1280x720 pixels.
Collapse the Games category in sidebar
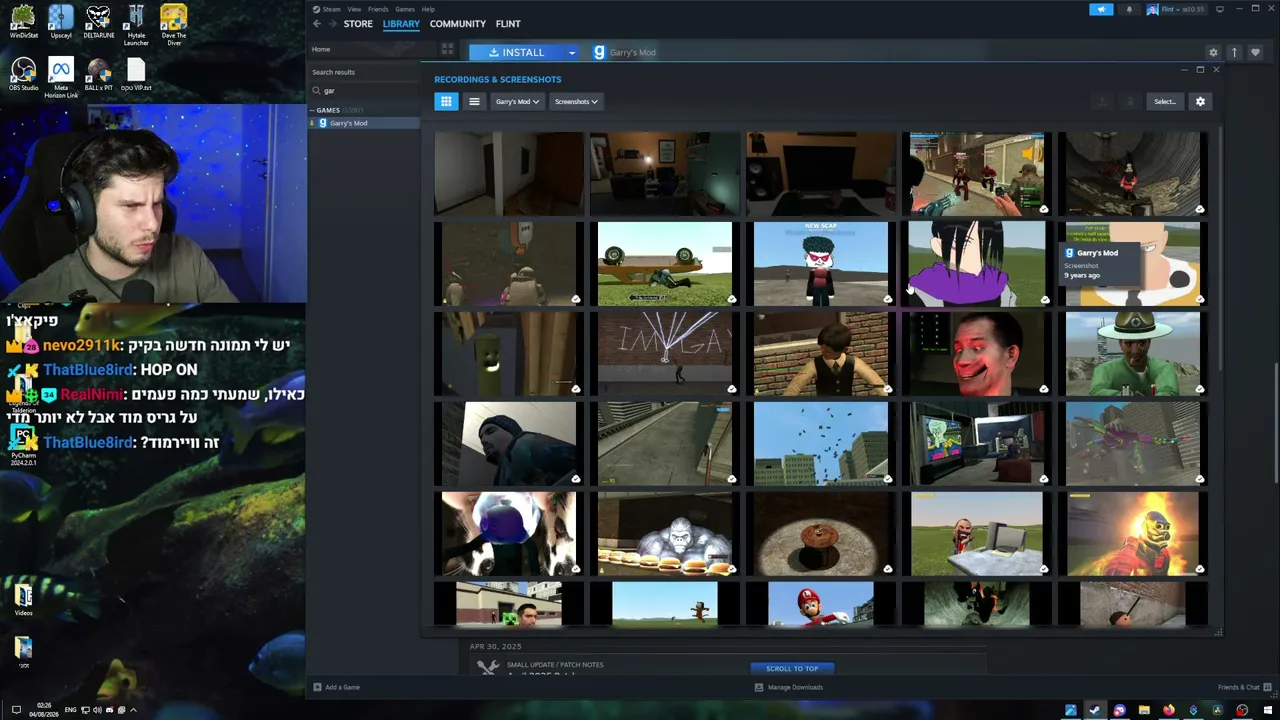328,110
